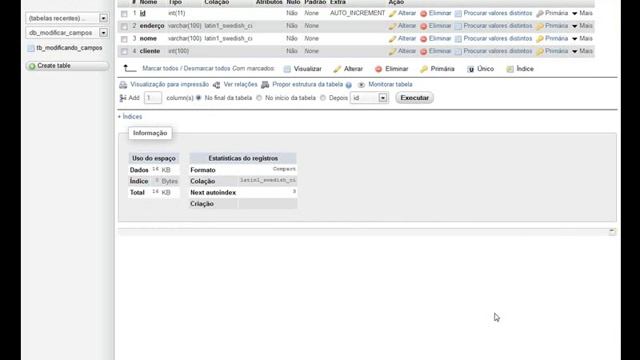Click Procurar valores distintos icon in nome row

(x=458, y=39)
